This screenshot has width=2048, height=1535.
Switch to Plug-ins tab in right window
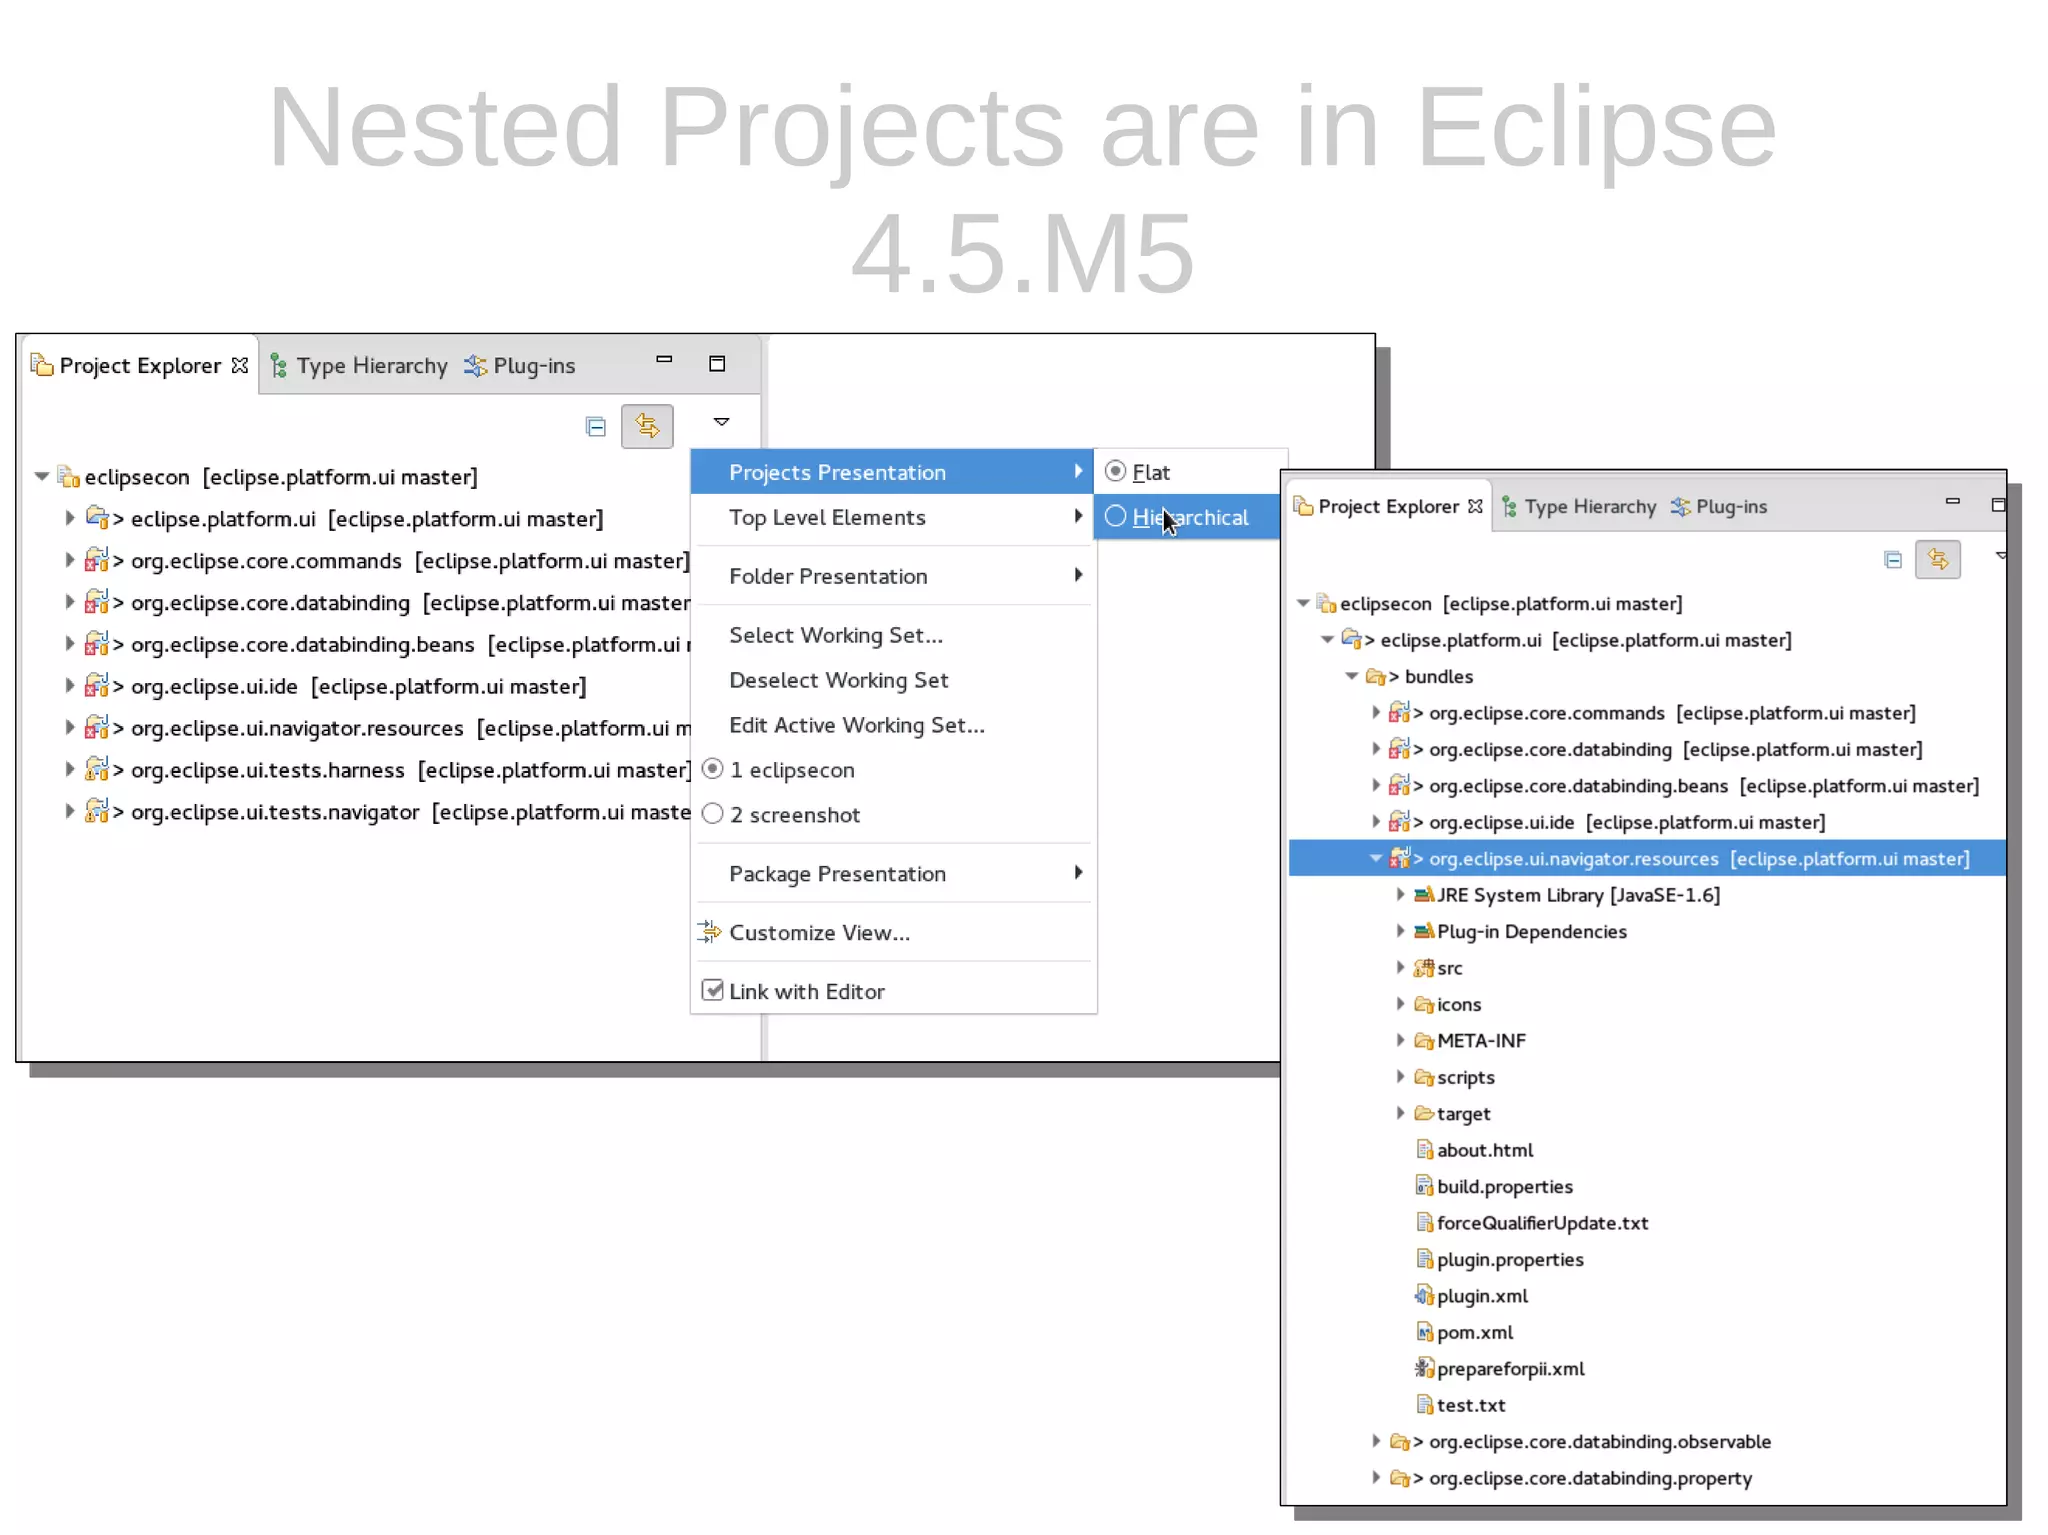(x=1719, y=507)
